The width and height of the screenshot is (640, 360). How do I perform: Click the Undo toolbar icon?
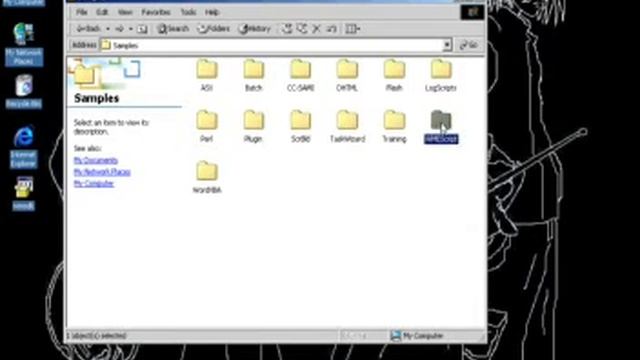pyautogui.click(x=331, y=29)
